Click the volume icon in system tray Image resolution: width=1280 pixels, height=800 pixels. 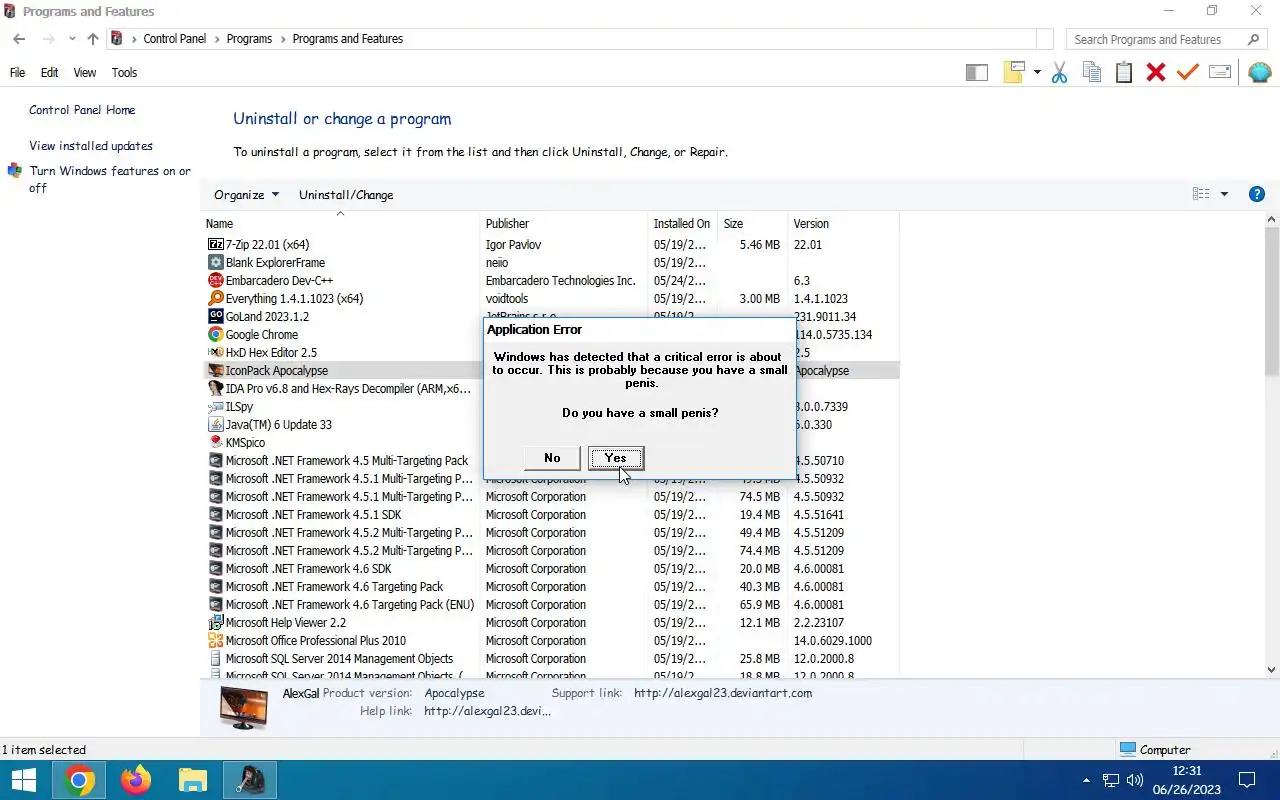click(x=1135, y=780)
